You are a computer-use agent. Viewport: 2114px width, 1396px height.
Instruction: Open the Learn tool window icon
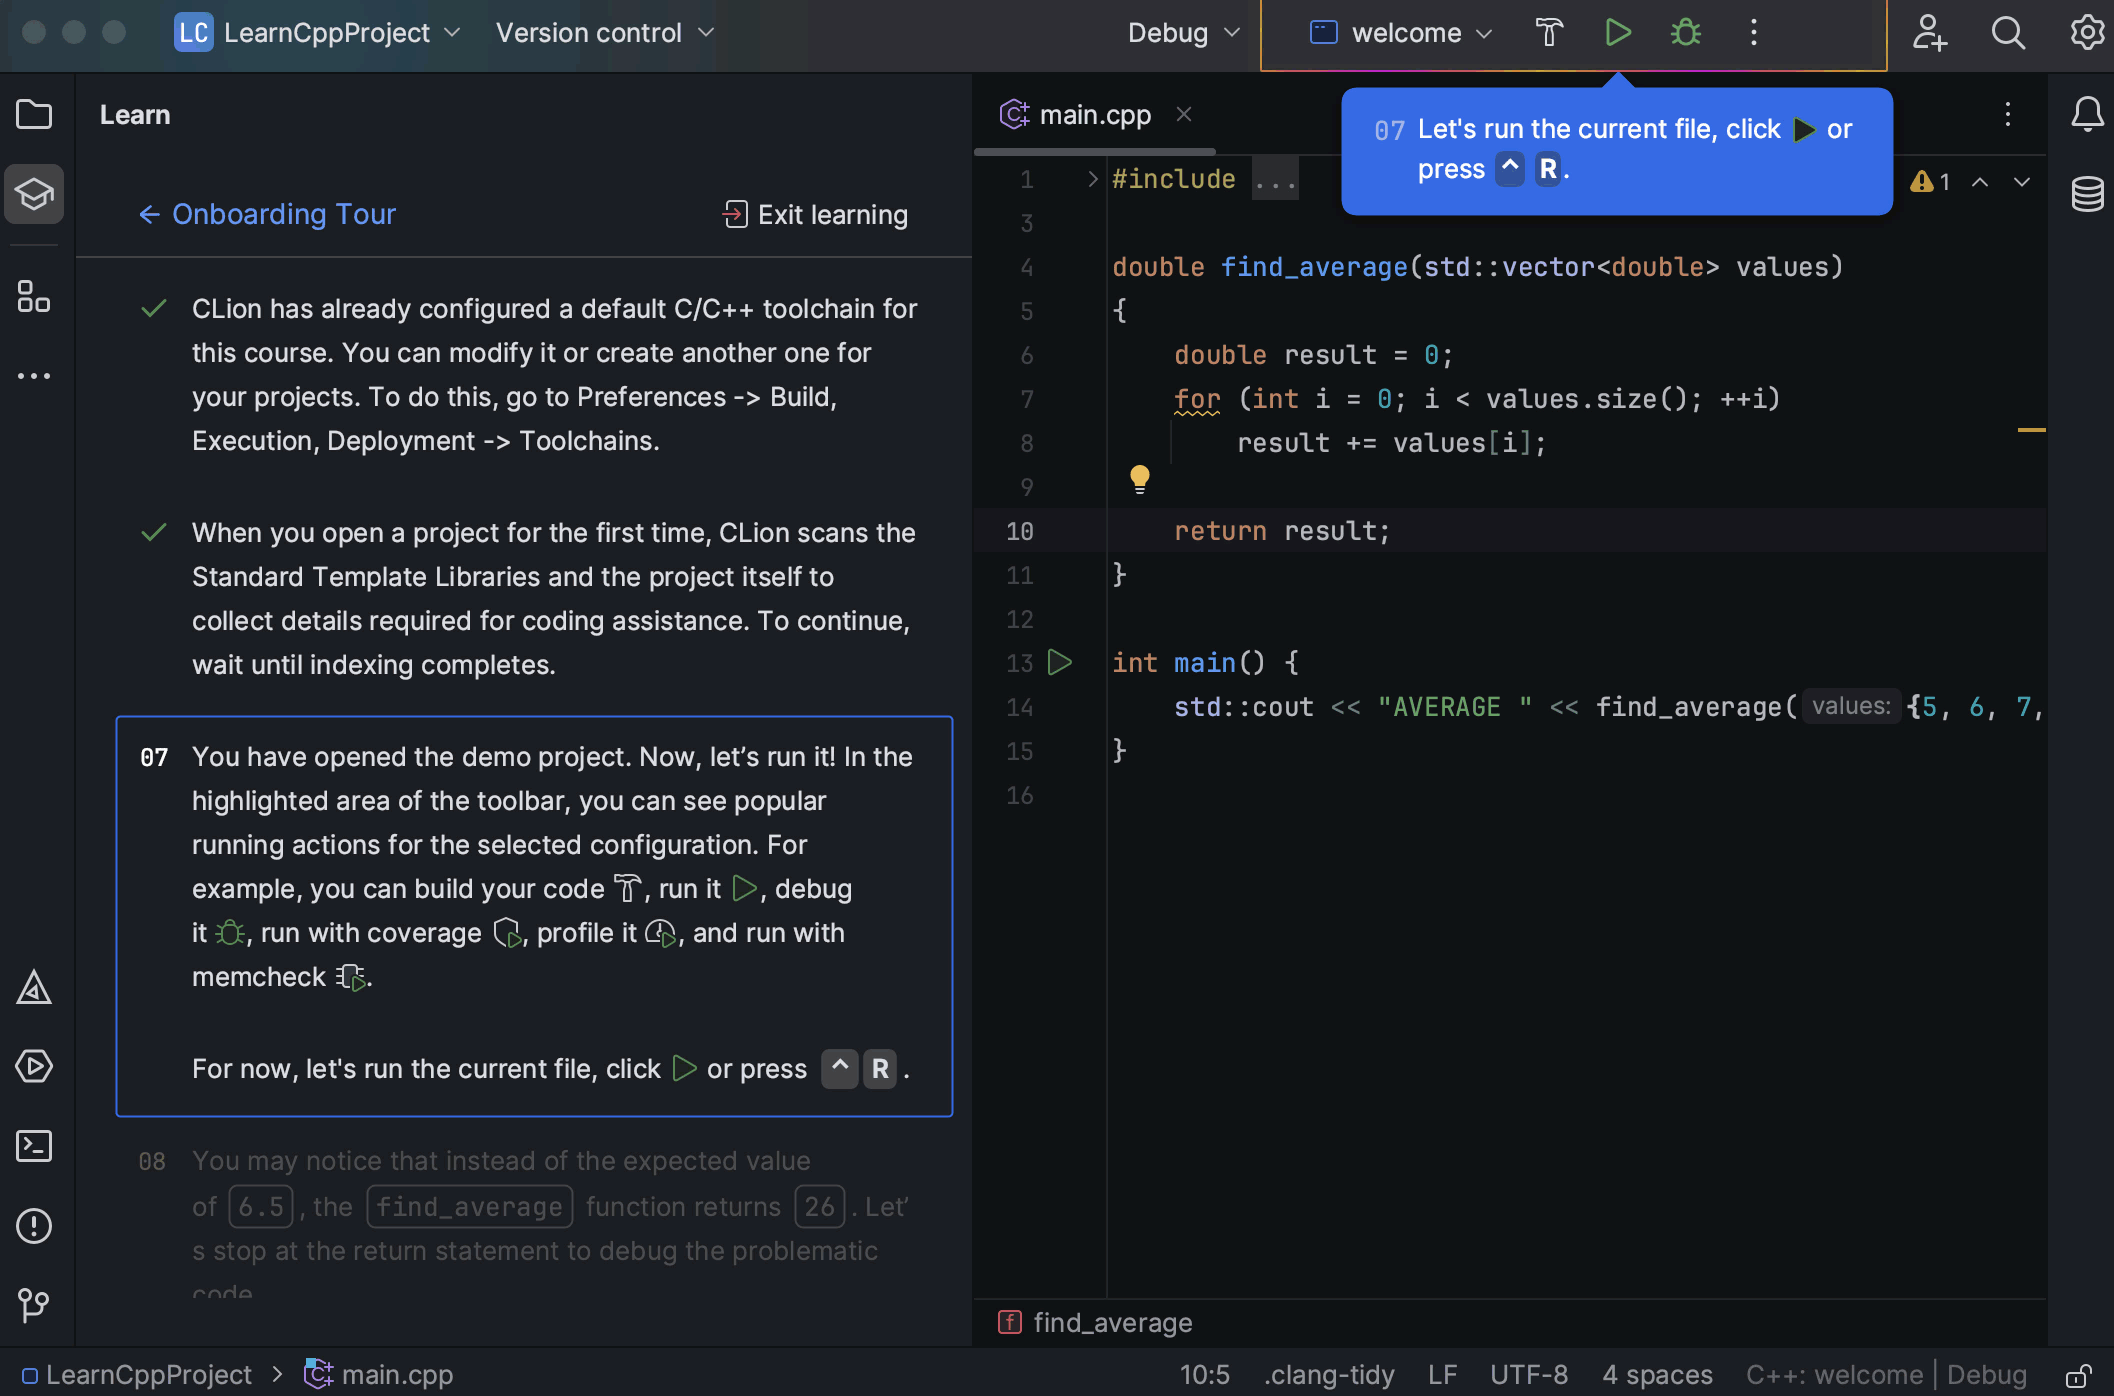click(x=34, y=194)
